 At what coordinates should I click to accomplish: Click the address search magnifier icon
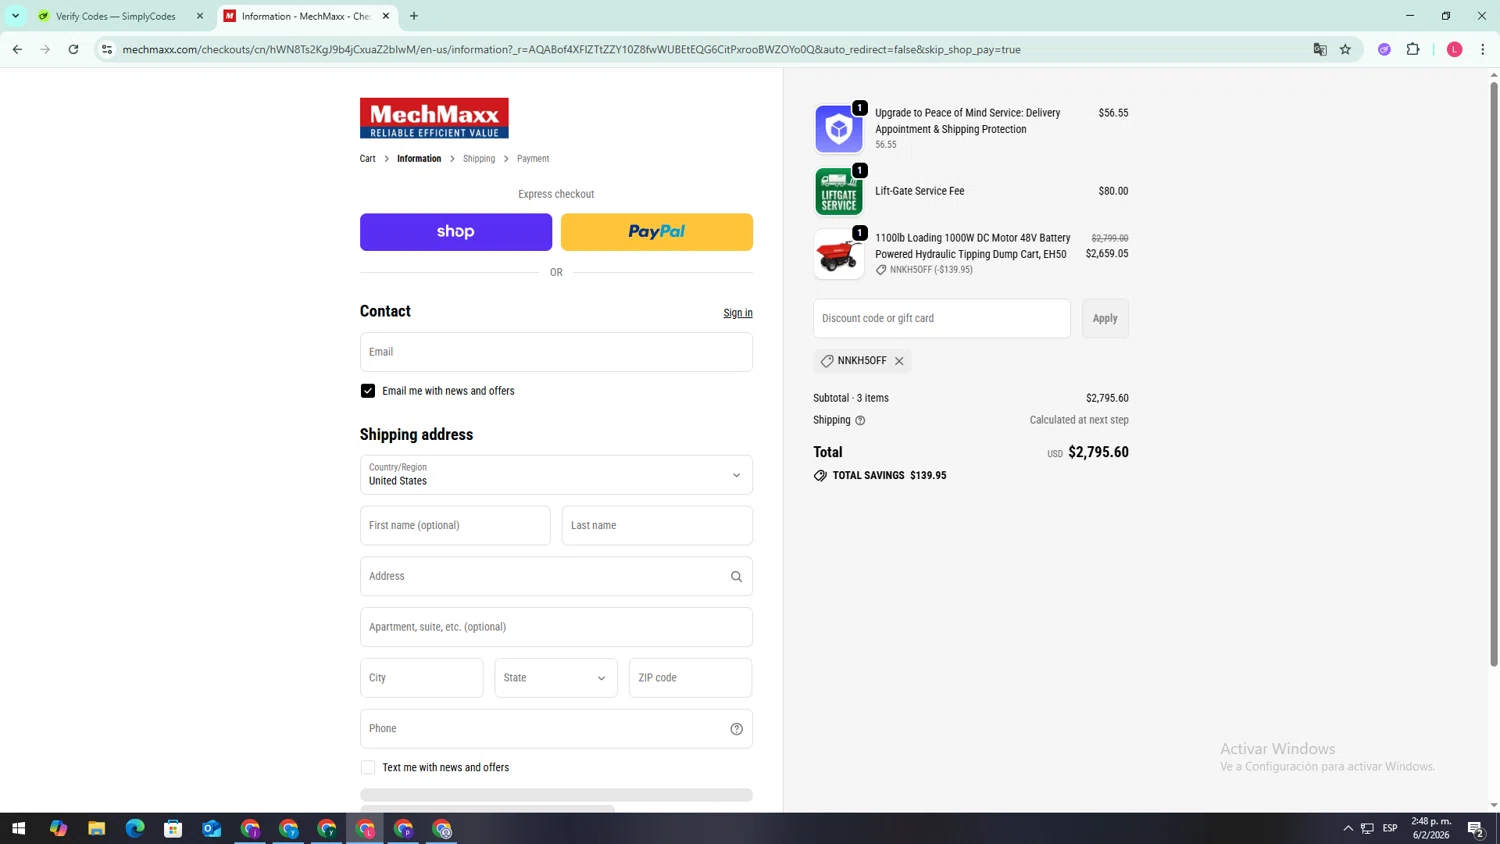(x=736, y=576)
